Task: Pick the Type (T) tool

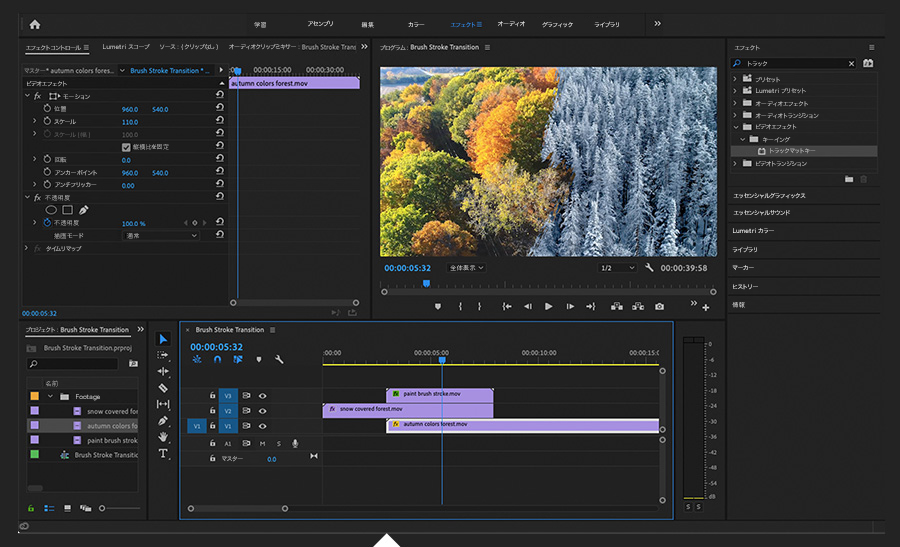Action: pos(164,453)
